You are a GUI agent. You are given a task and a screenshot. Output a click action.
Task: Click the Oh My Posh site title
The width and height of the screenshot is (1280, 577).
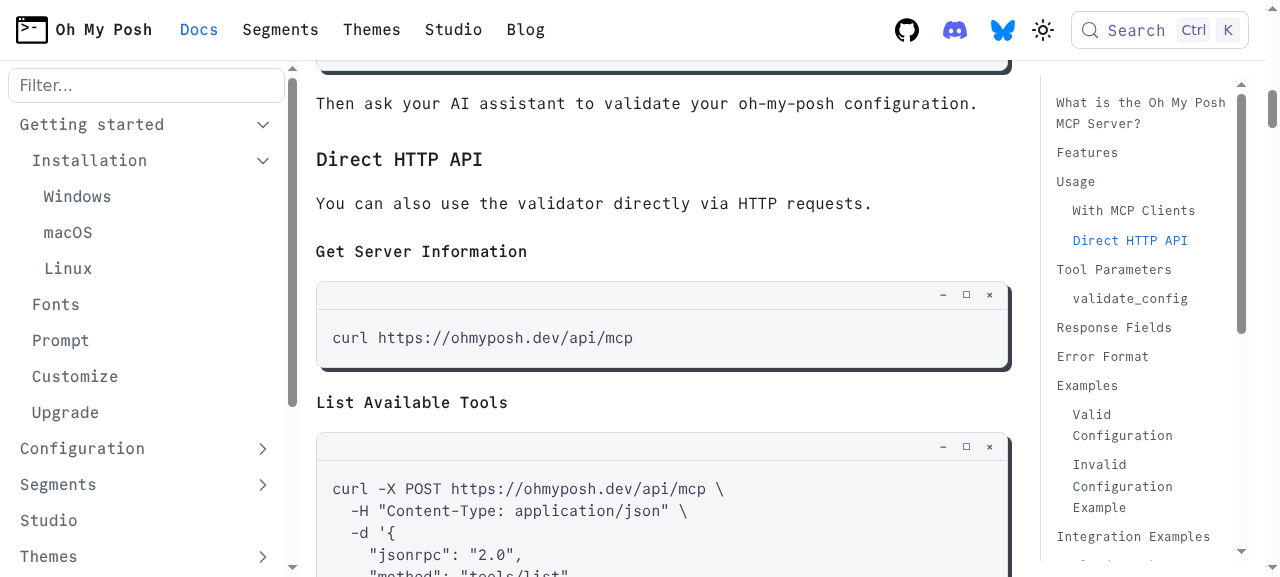click(x=104, y=30)
